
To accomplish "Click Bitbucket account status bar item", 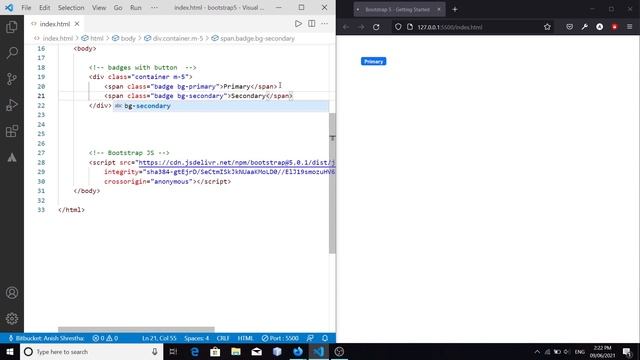I will point(46,338).
